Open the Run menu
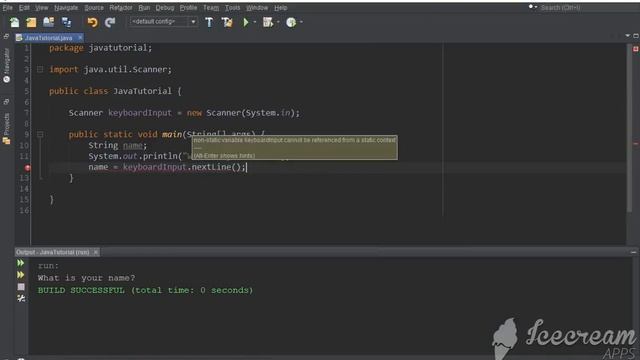640x360 pixels. 144,8
